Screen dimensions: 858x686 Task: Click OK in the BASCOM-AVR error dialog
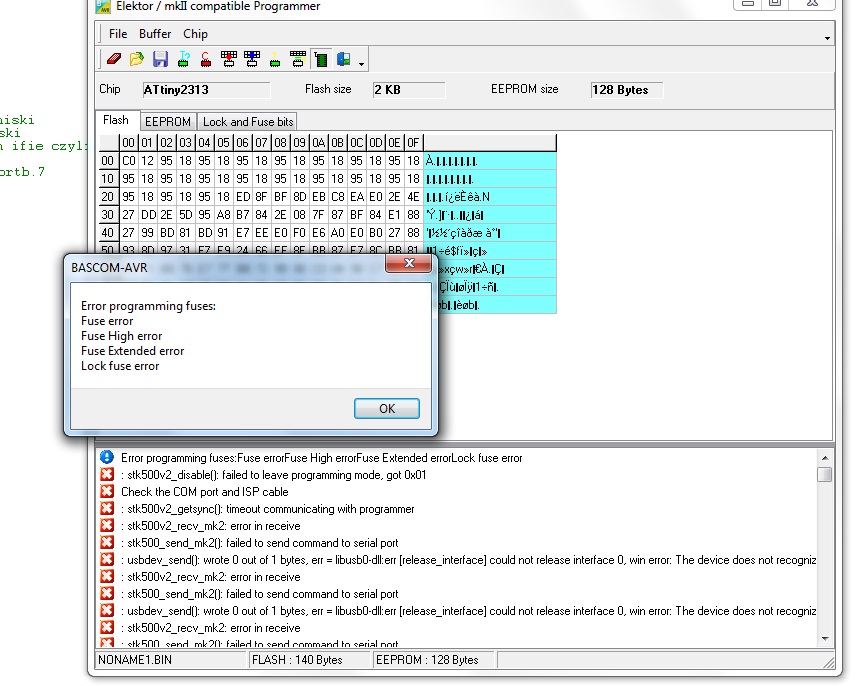click(x=387, y=409)
